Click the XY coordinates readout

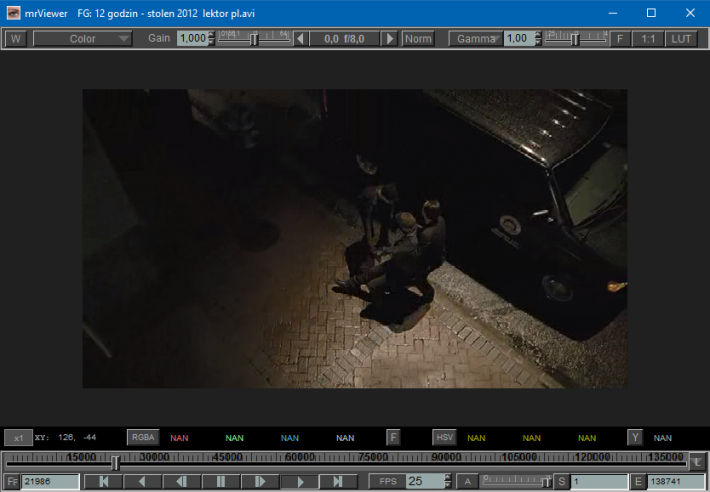(66, 438)
